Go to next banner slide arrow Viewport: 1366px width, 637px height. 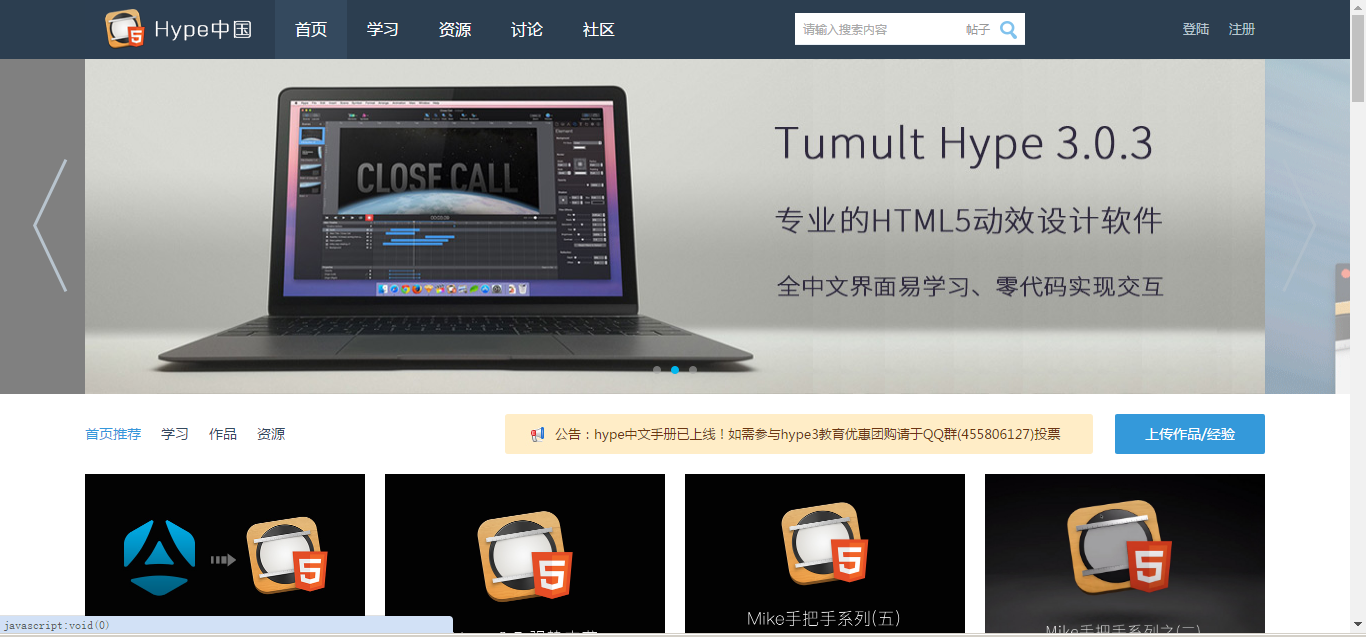(x=1300, y=226)
